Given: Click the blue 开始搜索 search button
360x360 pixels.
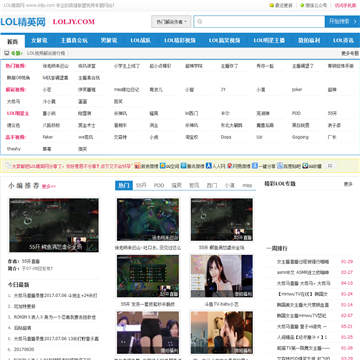Looking at the screenshot, I should tap(342, 22).
